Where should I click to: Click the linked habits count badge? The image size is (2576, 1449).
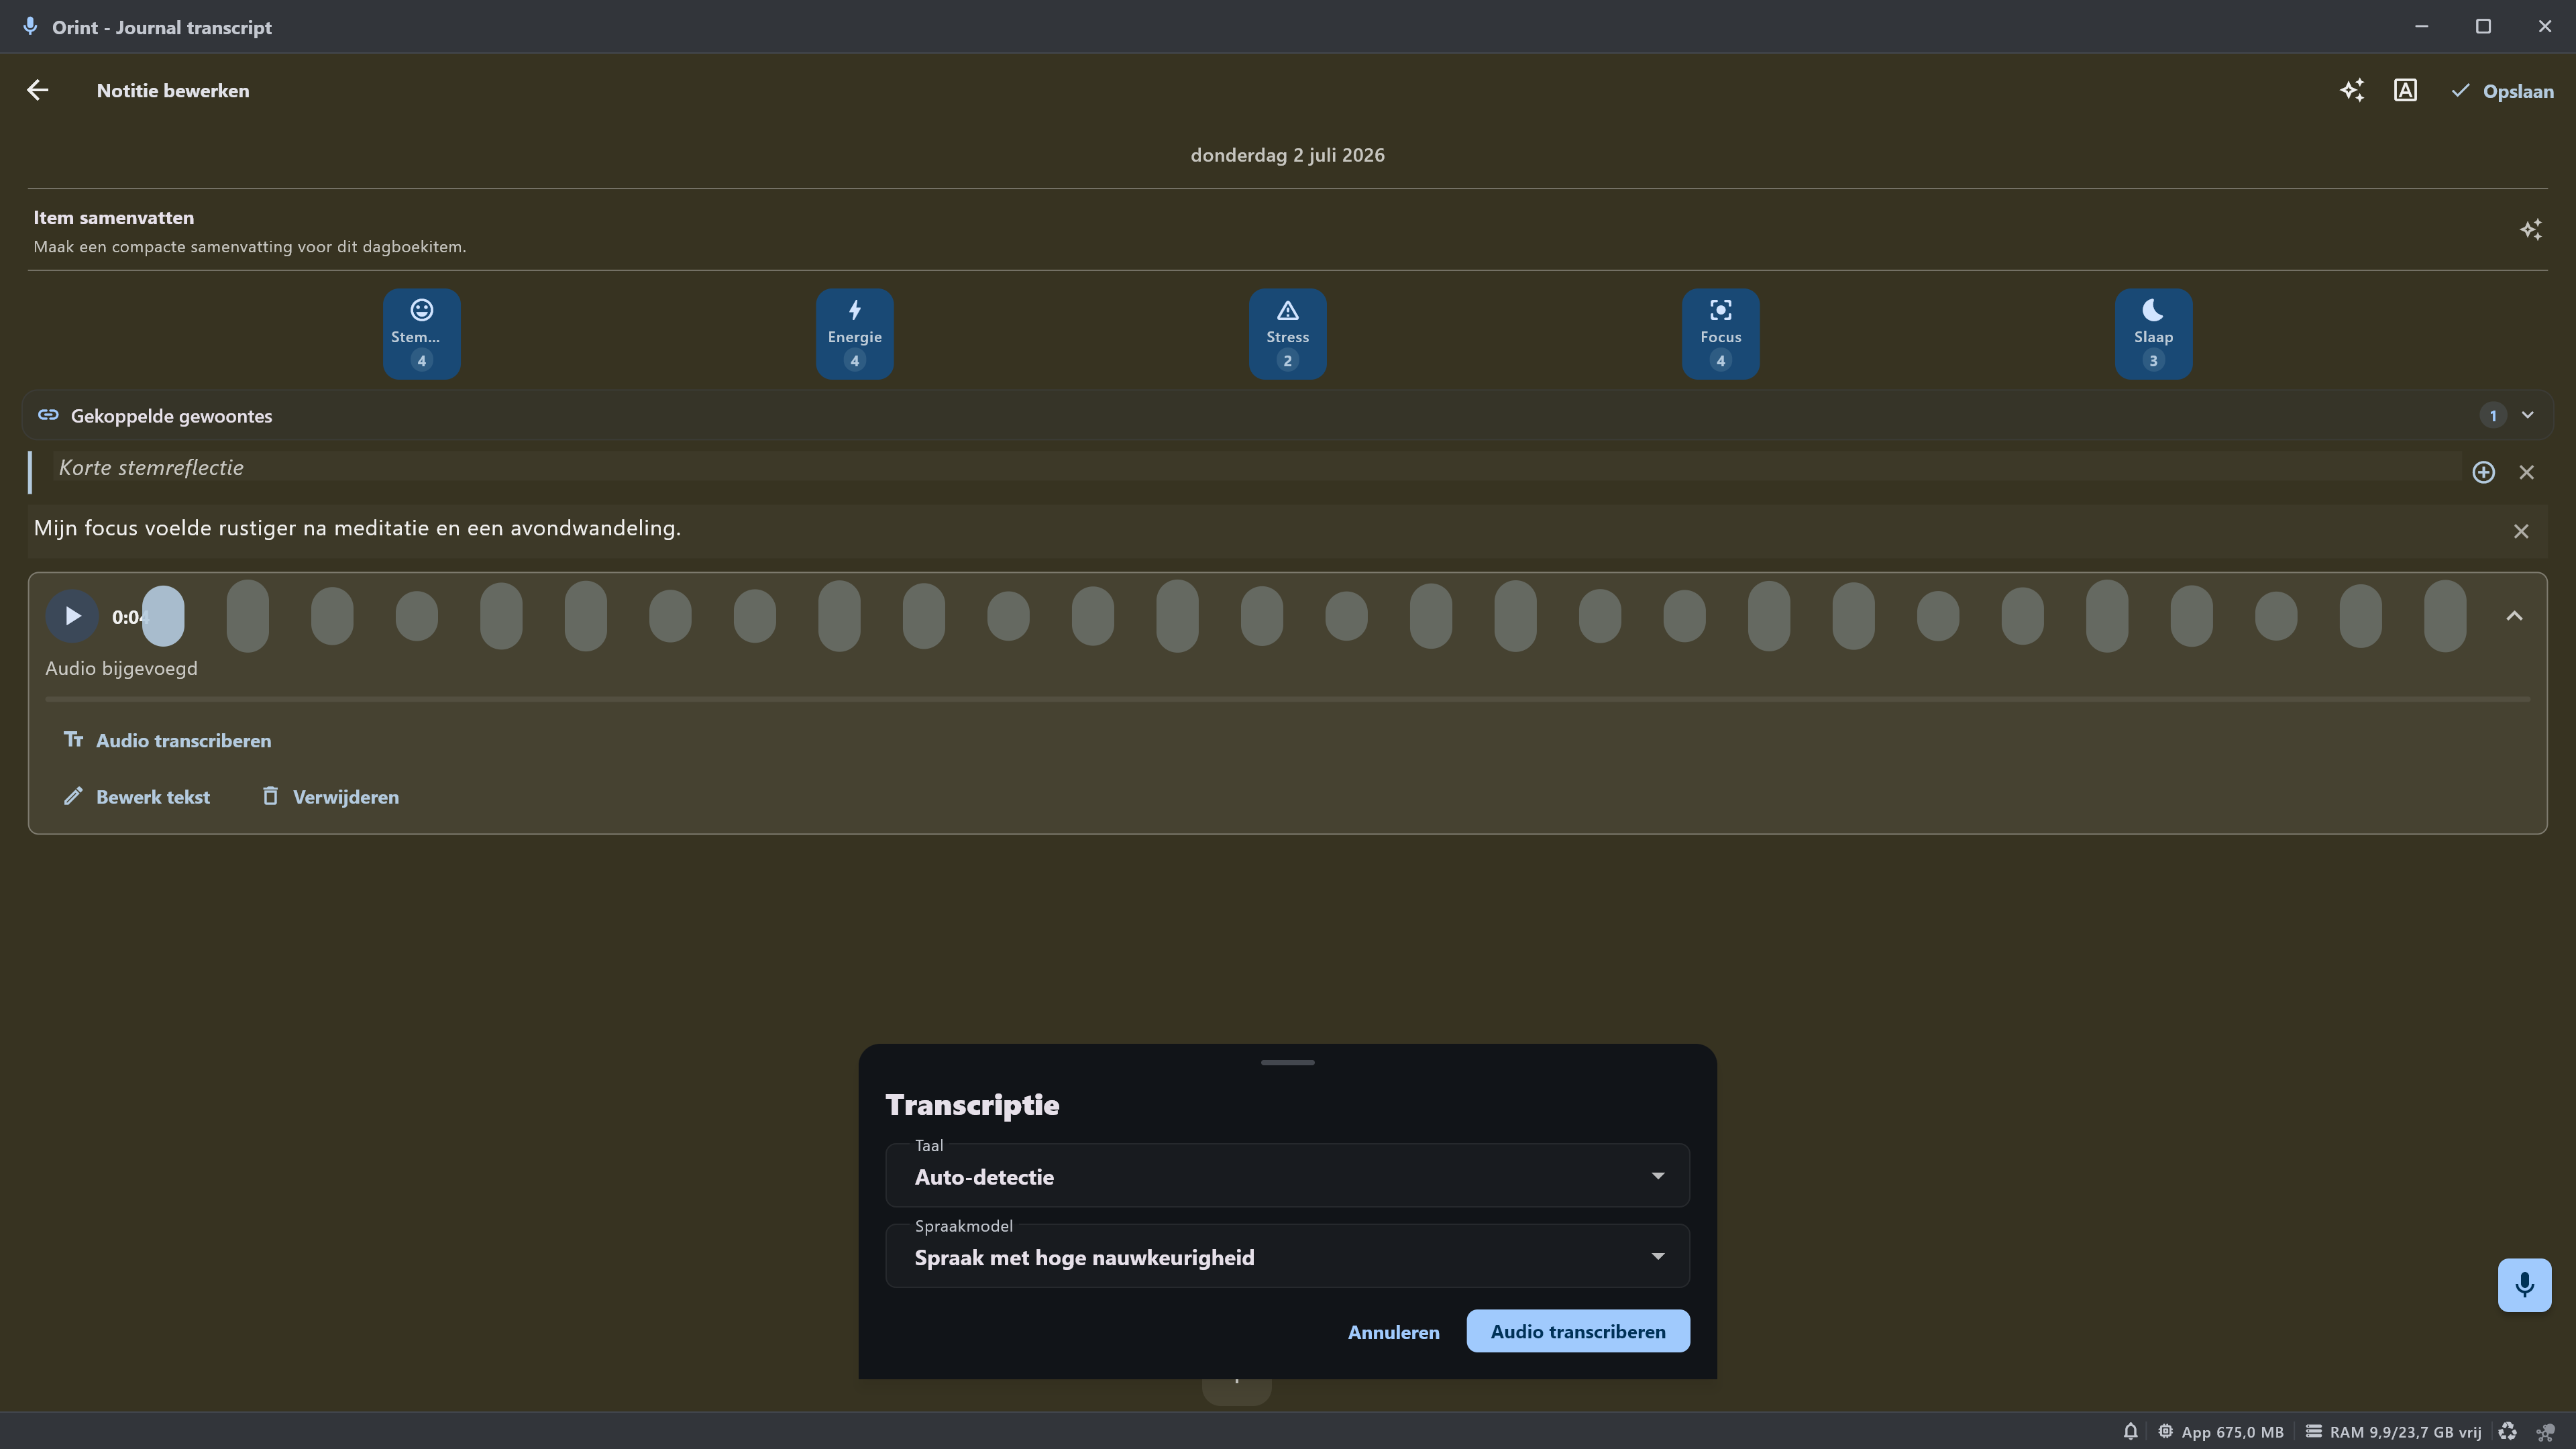tap(2492, 415)
